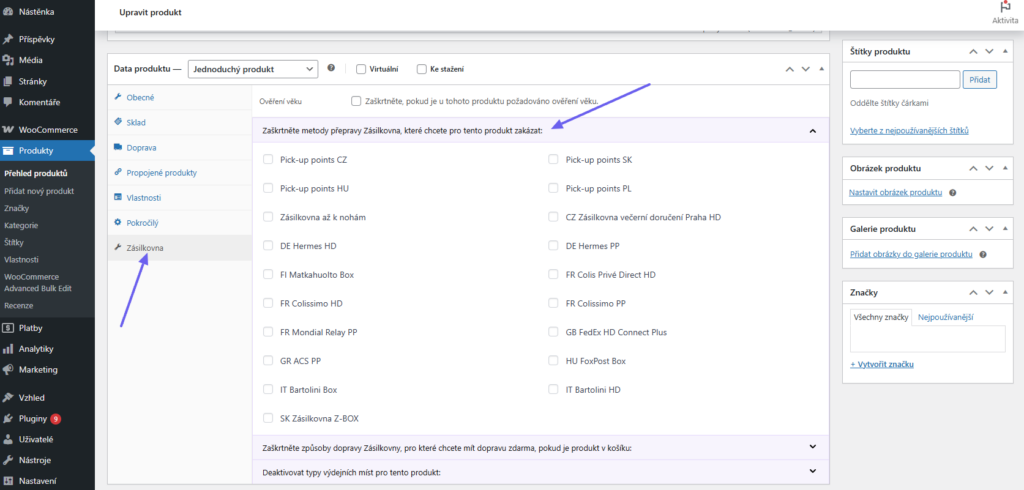Click the Vlastnosti list icon
The height and width of the screenshot is (490, 1024).
(x=118, y=197)
